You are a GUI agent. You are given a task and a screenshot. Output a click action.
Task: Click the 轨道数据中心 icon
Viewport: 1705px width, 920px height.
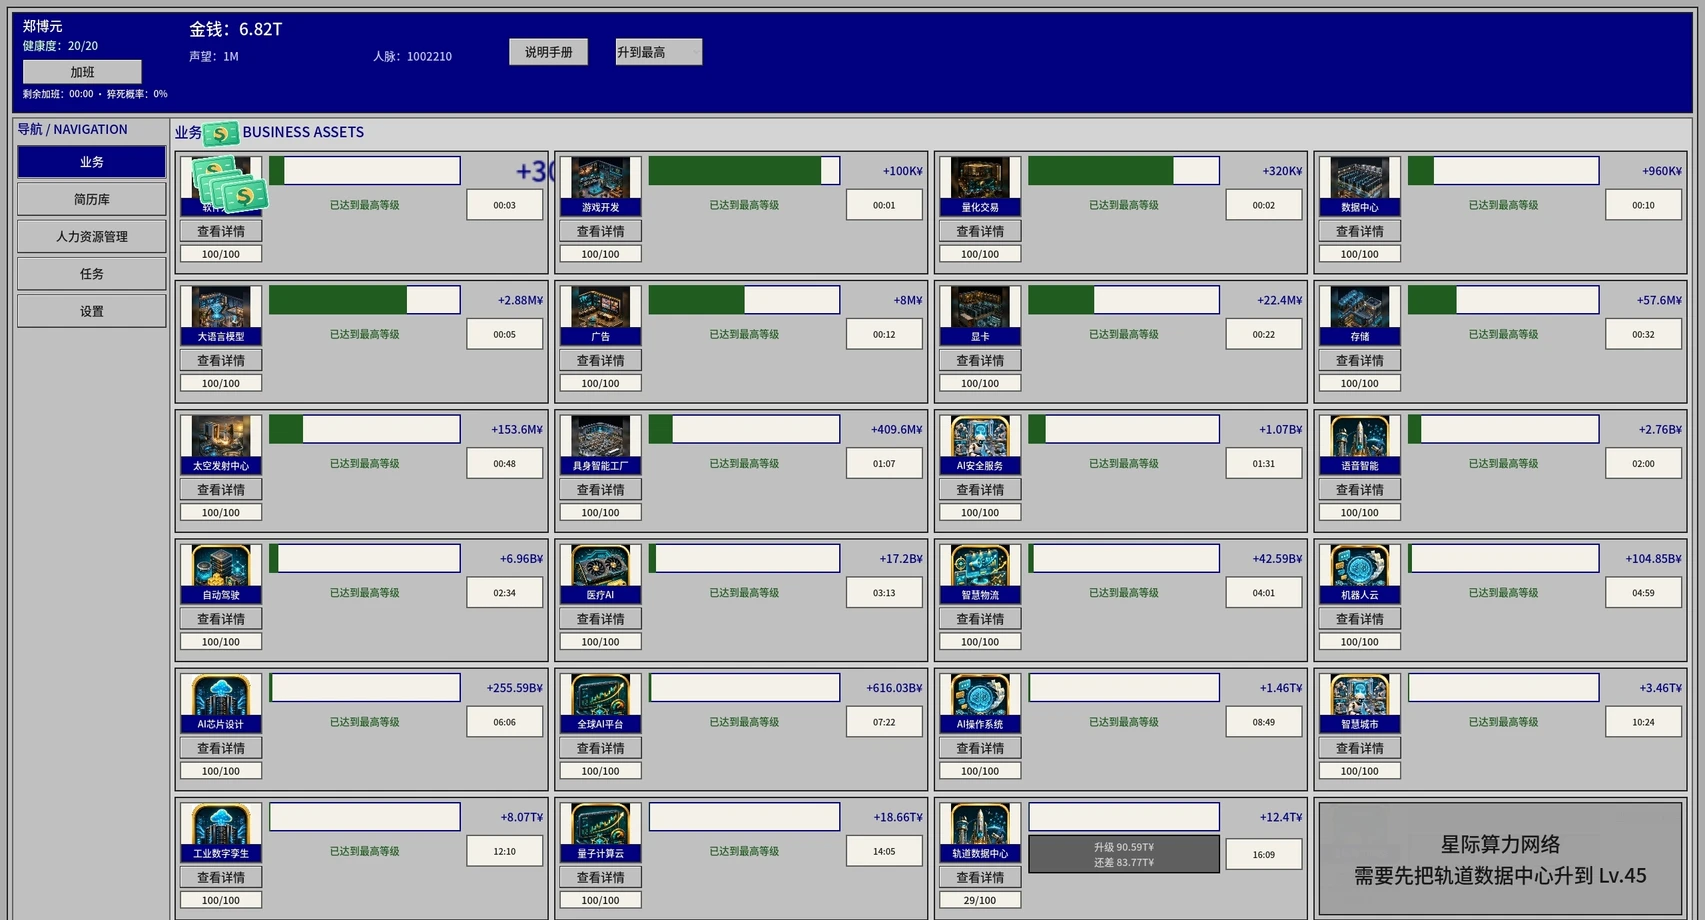980,832
